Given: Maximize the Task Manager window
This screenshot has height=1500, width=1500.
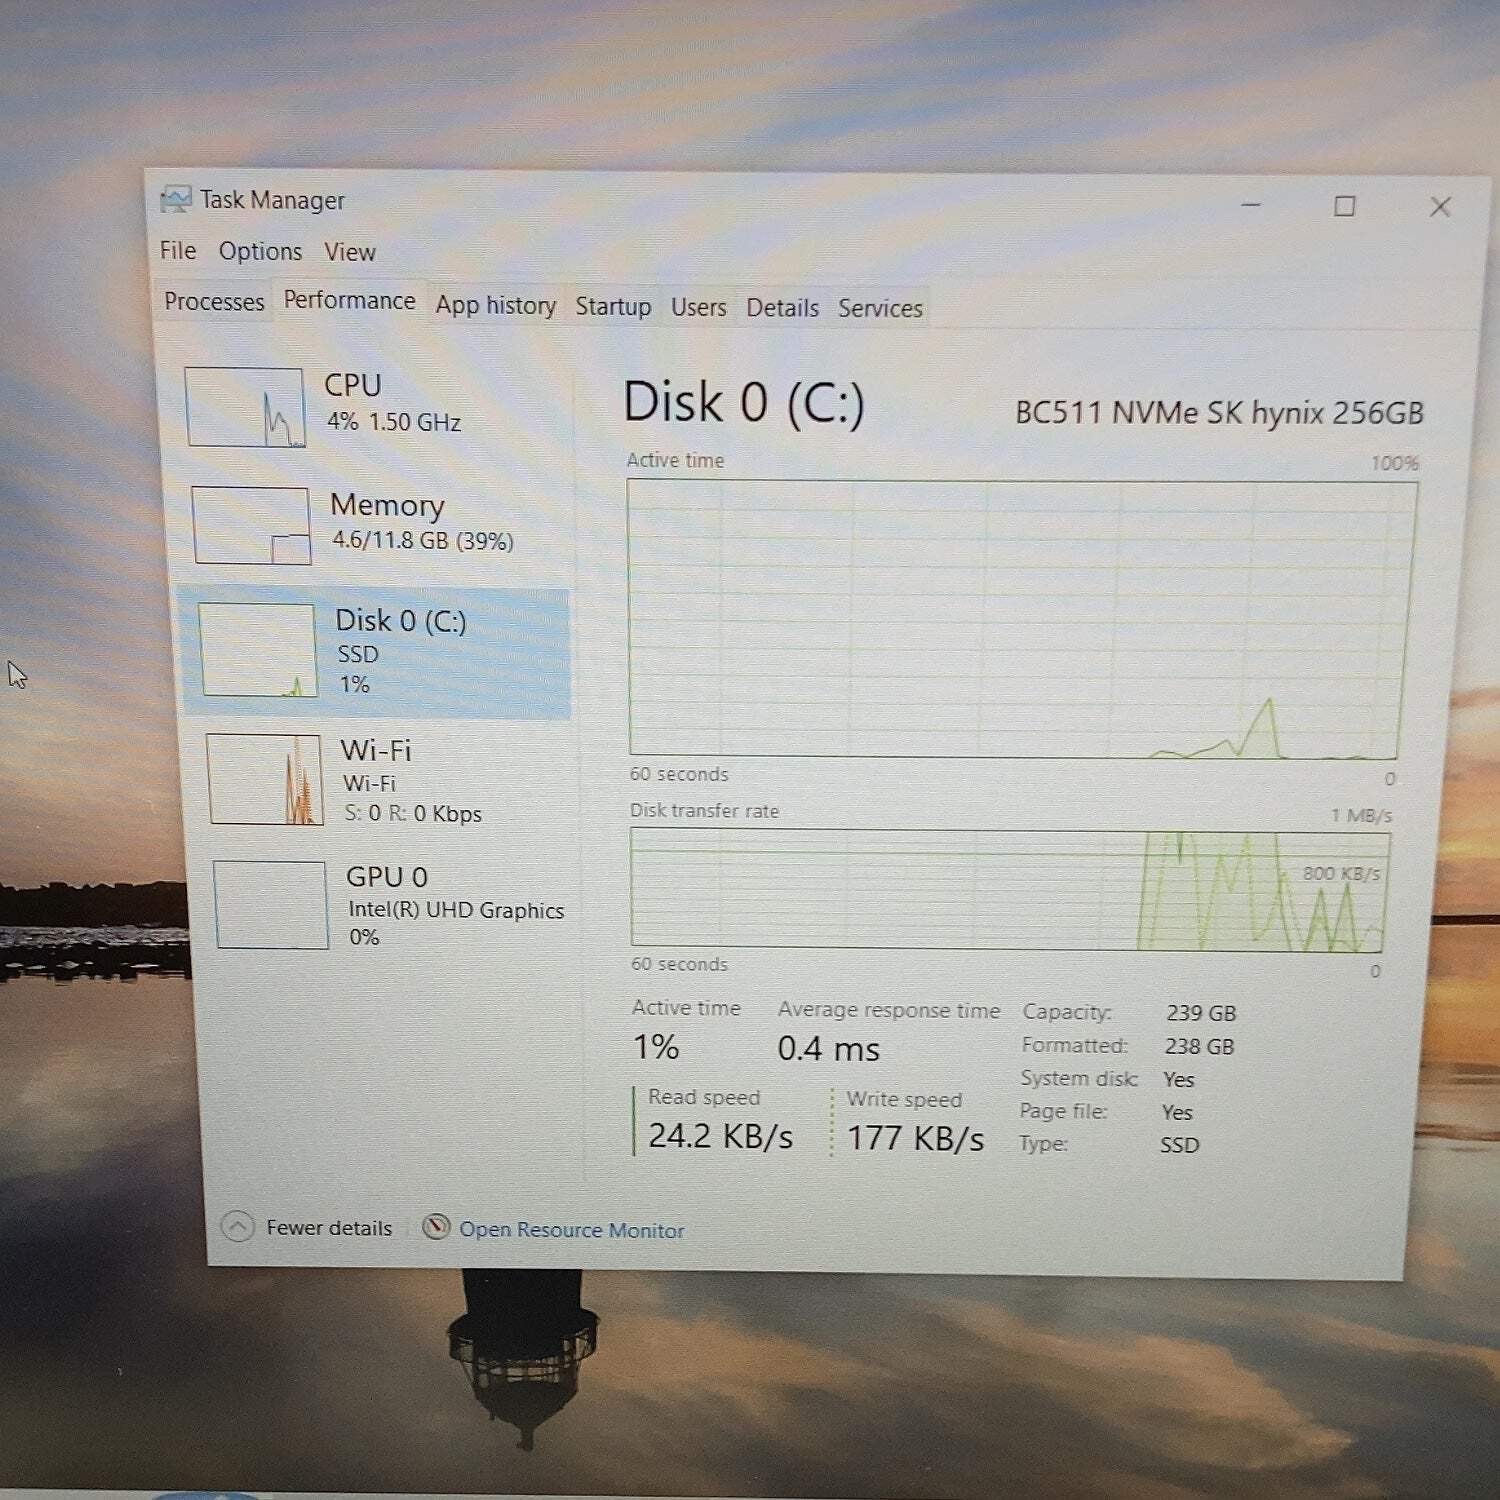Looking at the screenshot, I should click(1345, 206).
